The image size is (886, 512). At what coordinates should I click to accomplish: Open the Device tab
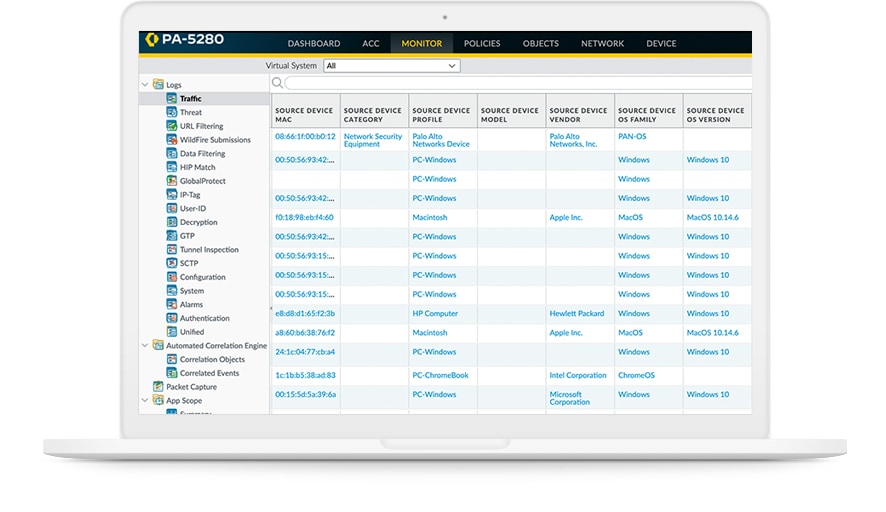pyautogui.click(x=661, y=43)
